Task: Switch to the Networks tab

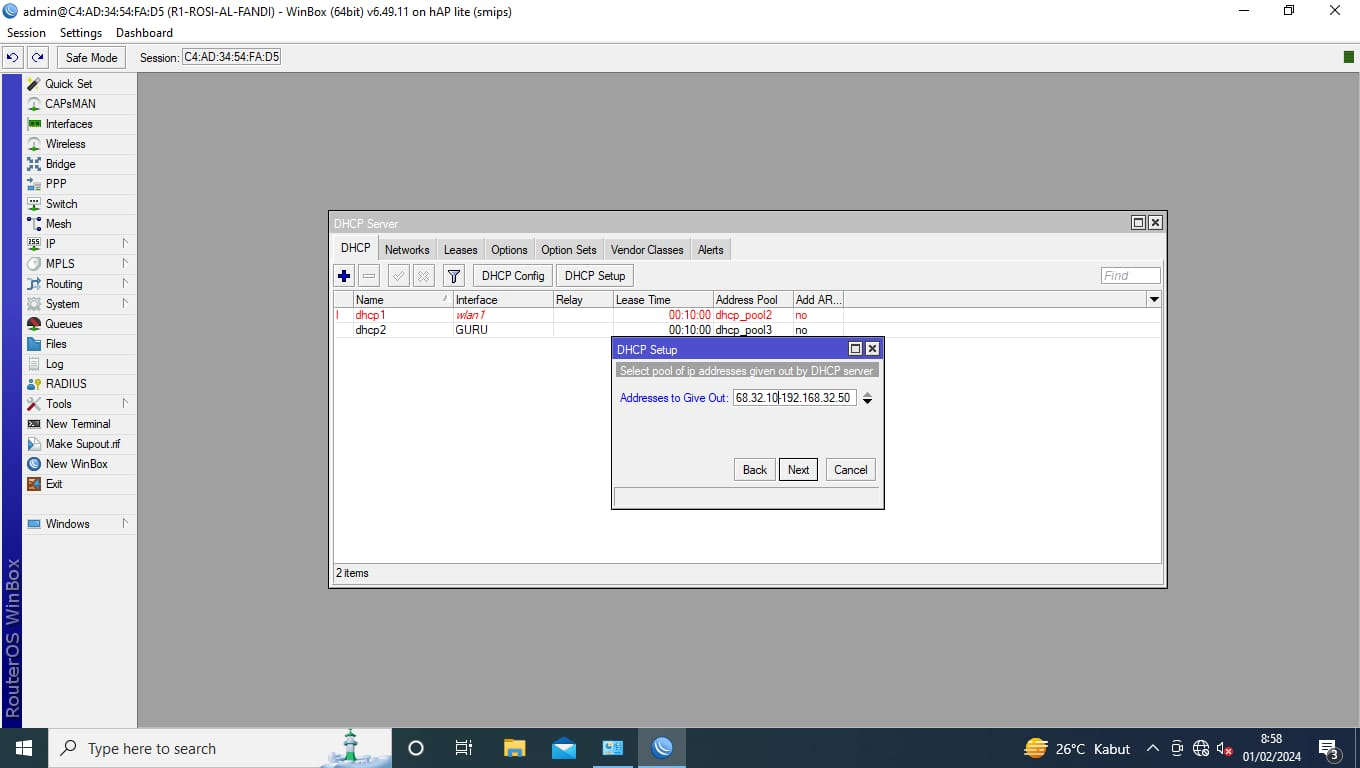Action: [x=407, y=250]
